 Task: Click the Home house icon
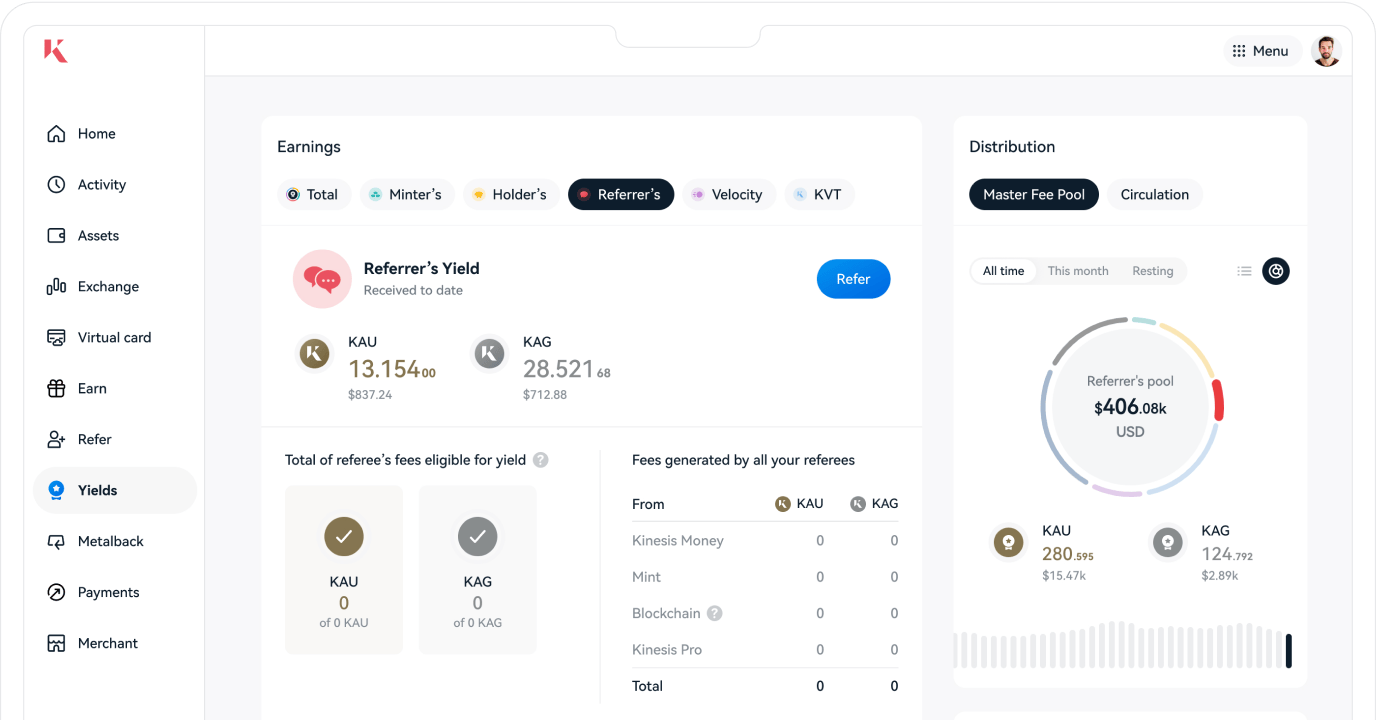[x=56, y=134]
